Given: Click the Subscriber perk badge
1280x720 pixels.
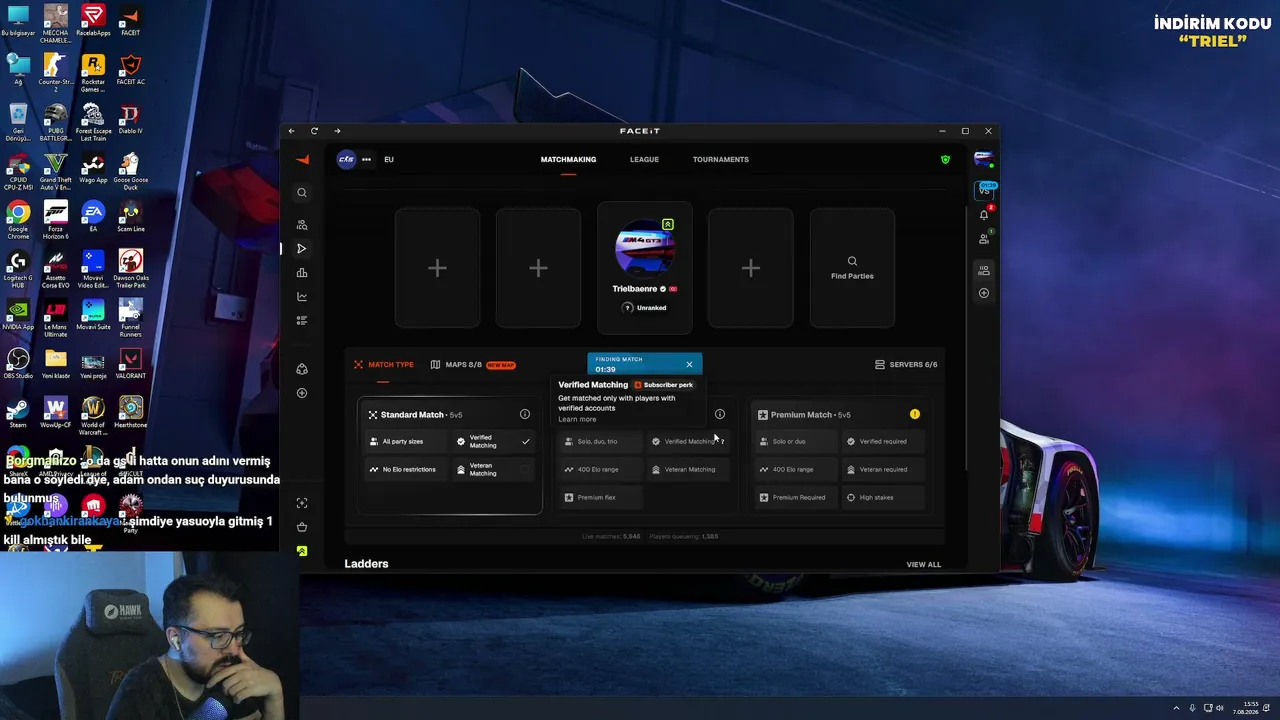Looking at the screenshot, I should pyautogui.click(x=663, y=385).
